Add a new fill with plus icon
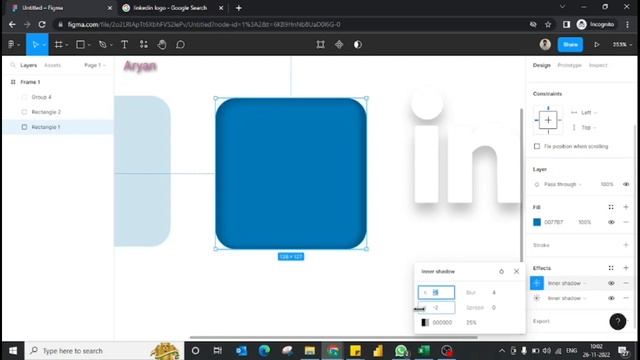 tap(626, 207)
